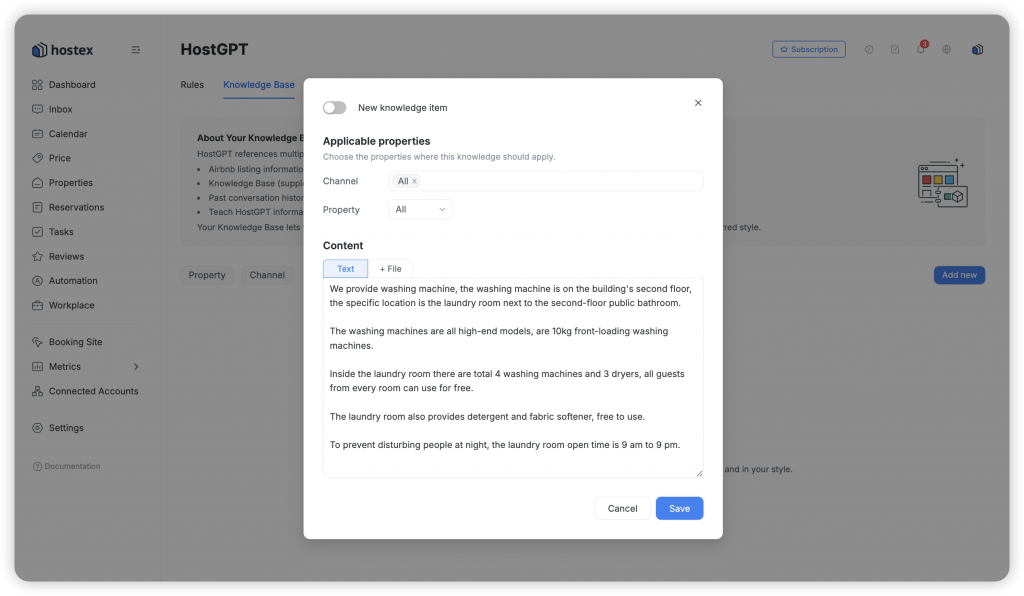This screenshot has height=596, width=1024.
Task: Go to Calendar in the sidebar
Action: 67,134
